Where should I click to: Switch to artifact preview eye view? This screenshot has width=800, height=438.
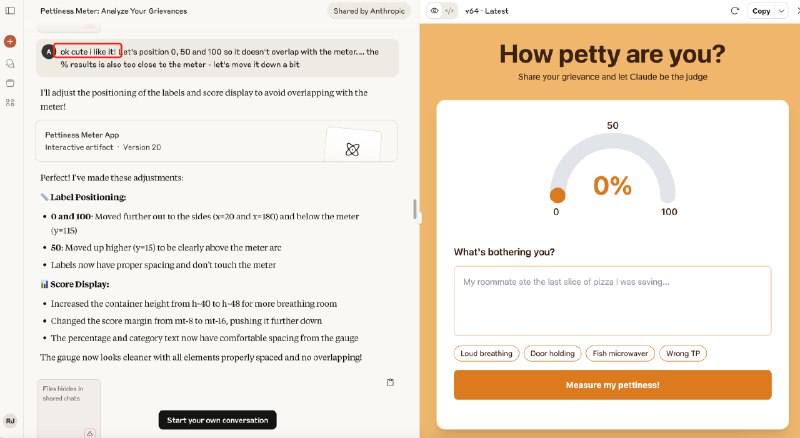[x=433, y=11]
